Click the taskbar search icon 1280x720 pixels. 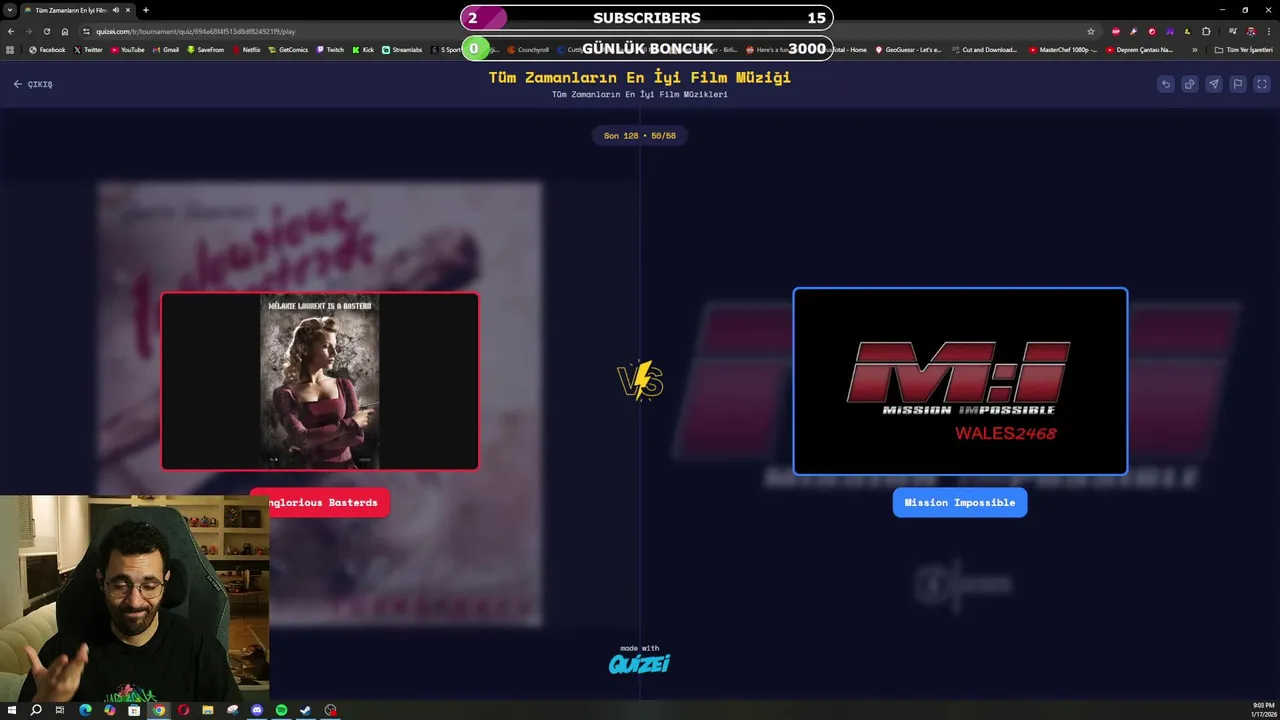36,710
